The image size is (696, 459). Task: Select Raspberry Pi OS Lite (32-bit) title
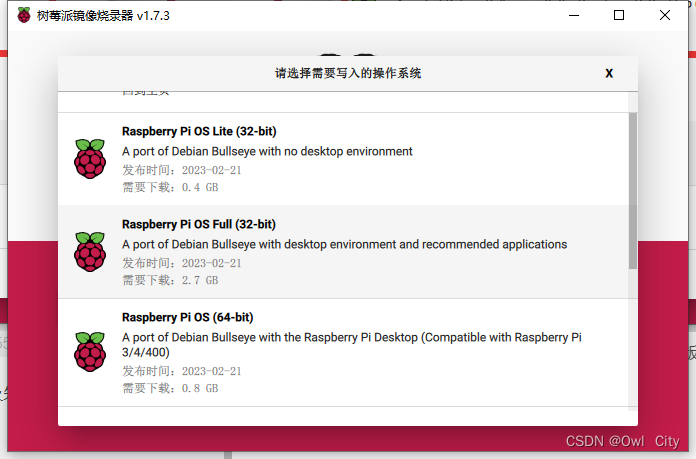(199, 131)
